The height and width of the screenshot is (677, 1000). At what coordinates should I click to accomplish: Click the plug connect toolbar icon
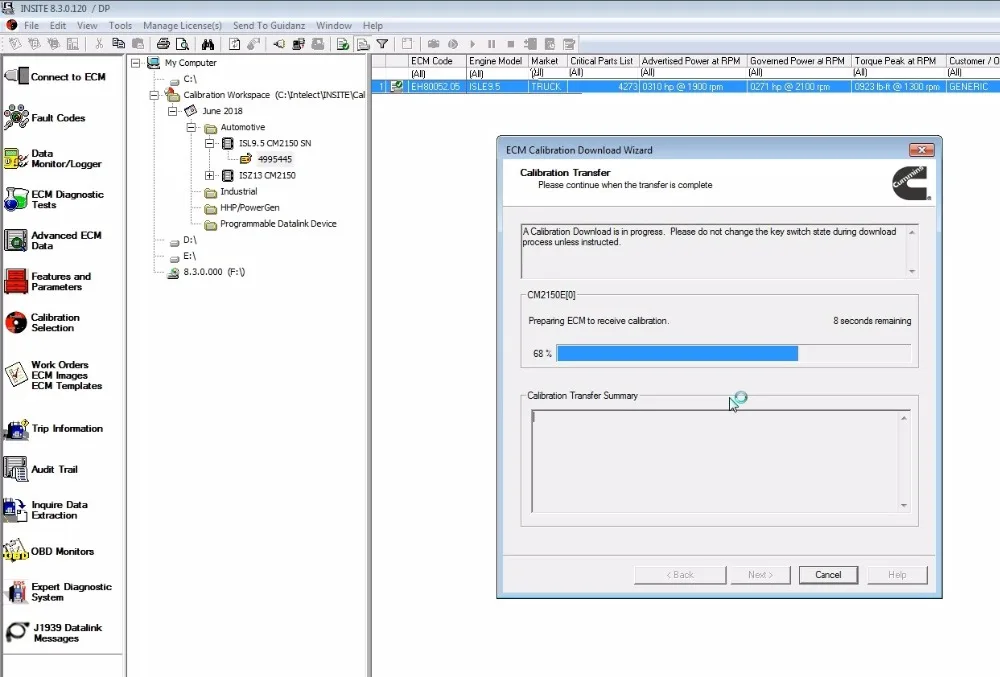click(x=279, y=44)
